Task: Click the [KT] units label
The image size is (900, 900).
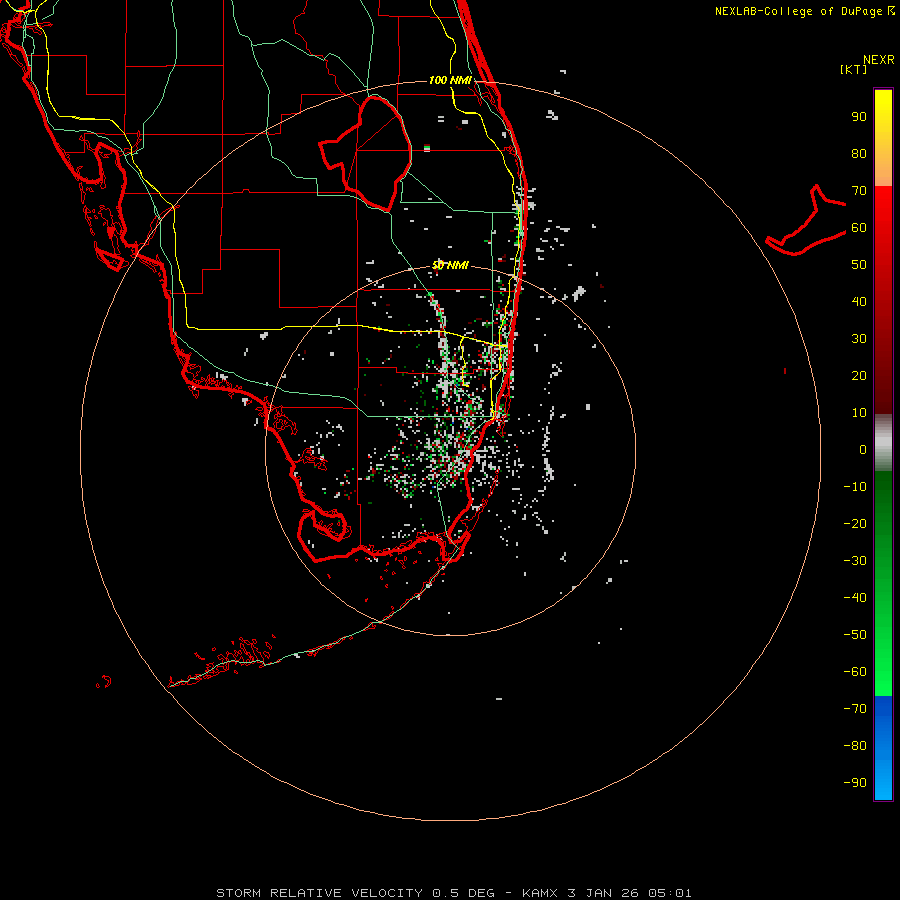Action: [x=853, y=69]
